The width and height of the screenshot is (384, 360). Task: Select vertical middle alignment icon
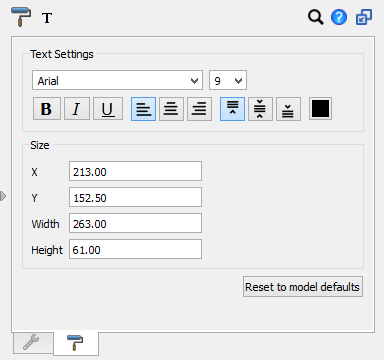[260, 109]
